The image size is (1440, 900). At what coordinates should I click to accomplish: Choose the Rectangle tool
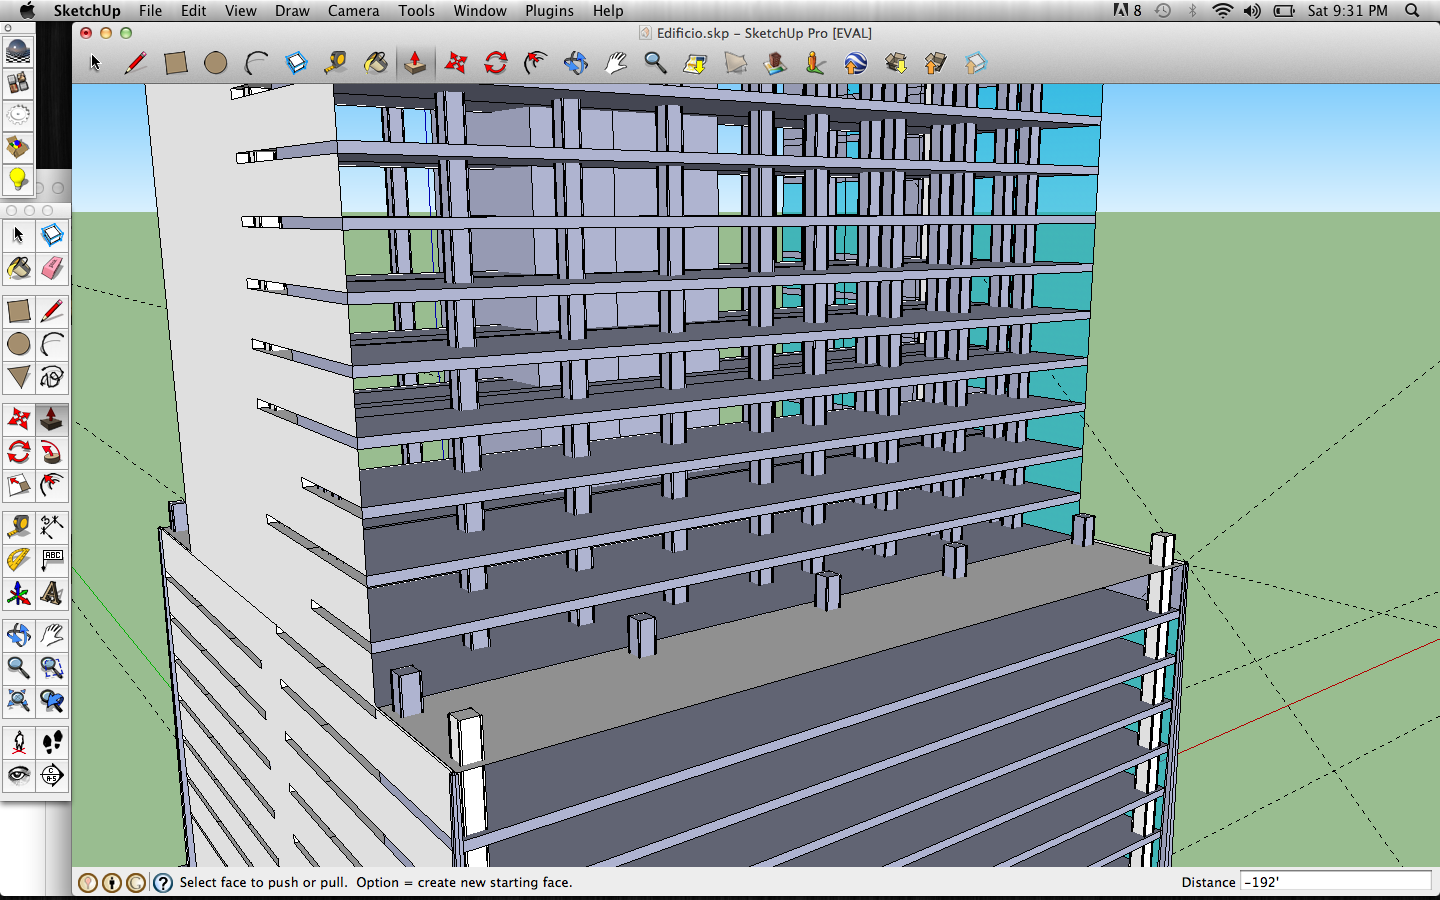18,311
